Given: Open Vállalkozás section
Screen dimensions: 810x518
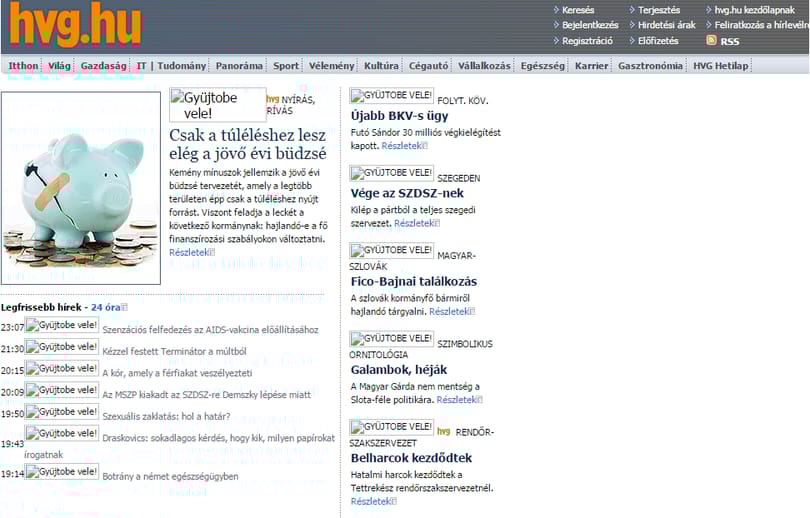Looking at the screenshot, I should point(484,66).
